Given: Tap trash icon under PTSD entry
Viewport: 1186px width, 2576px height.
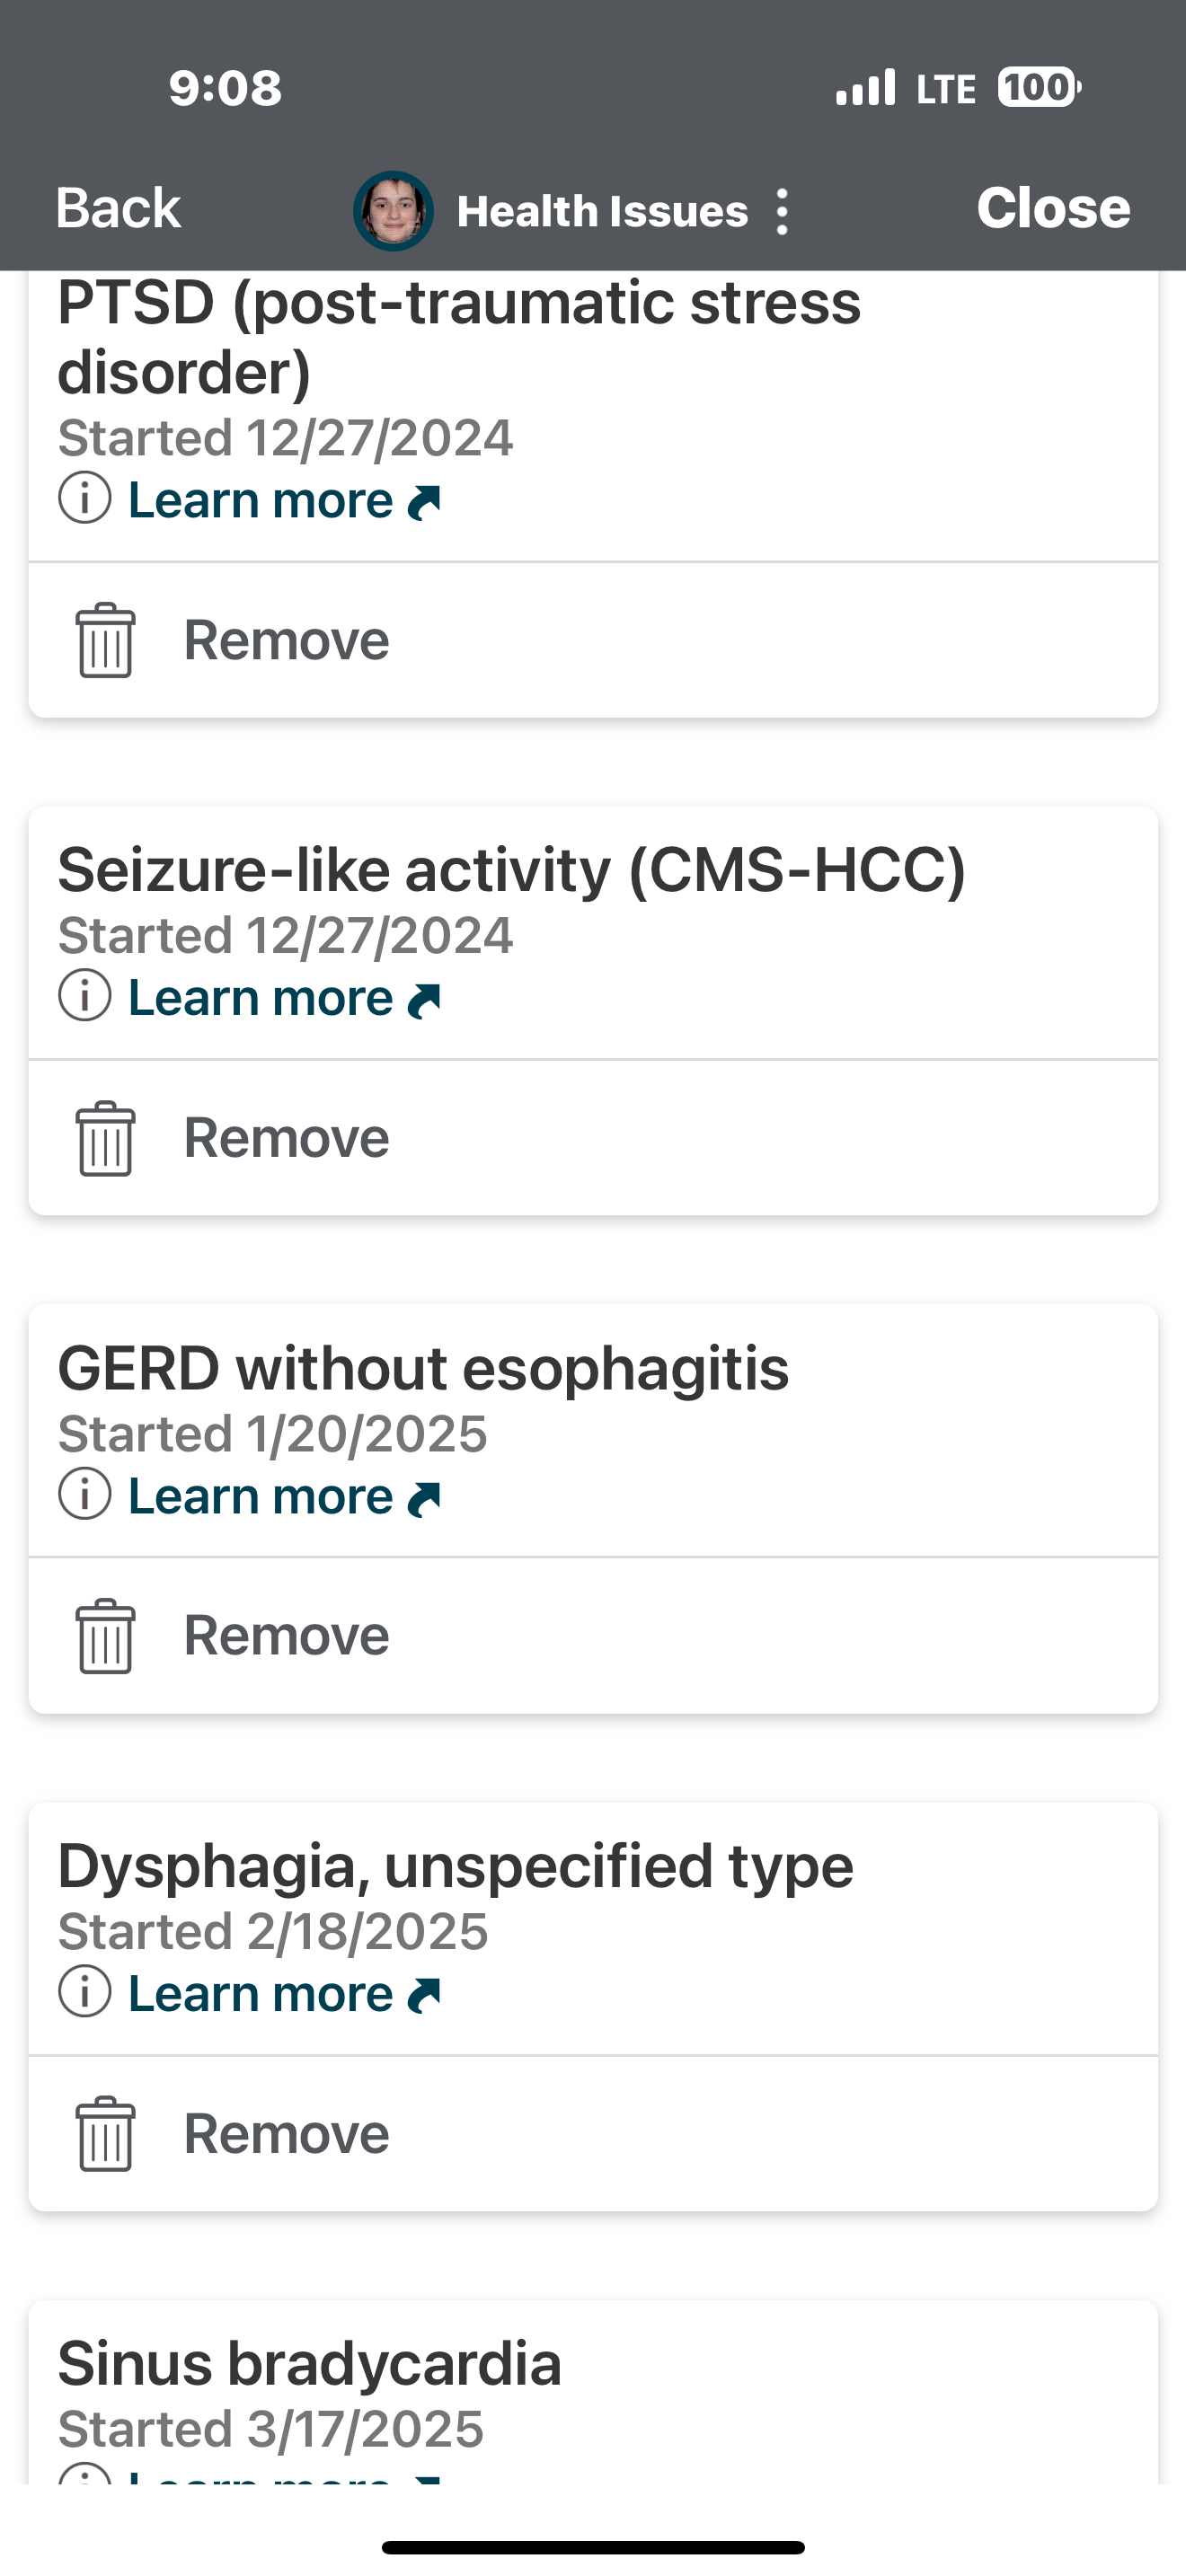Looking at the screenshot, I should 105,641.
